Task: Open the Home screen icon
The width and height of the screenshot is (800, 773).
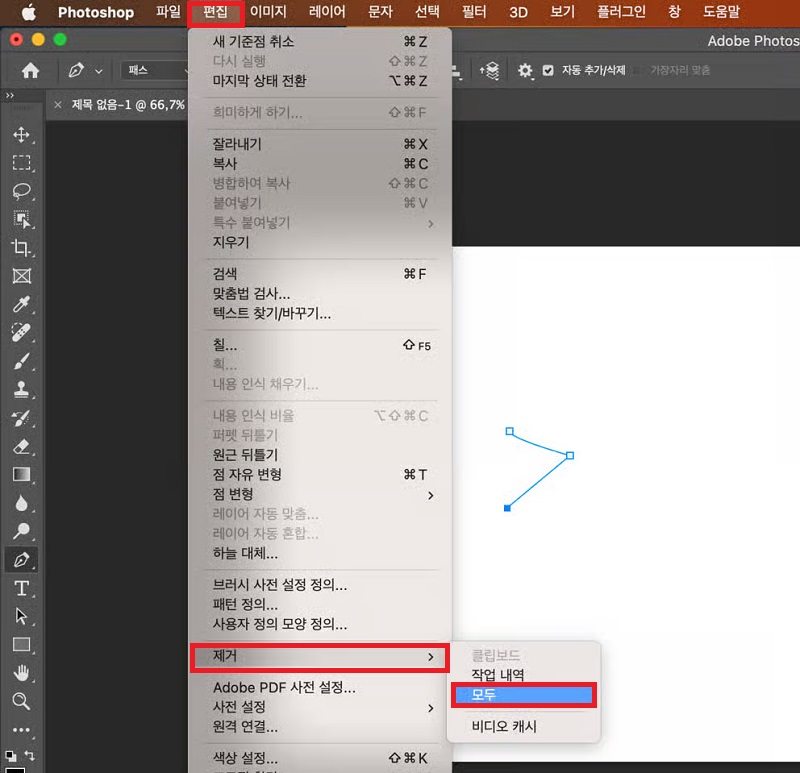Action: pos(30,71)
